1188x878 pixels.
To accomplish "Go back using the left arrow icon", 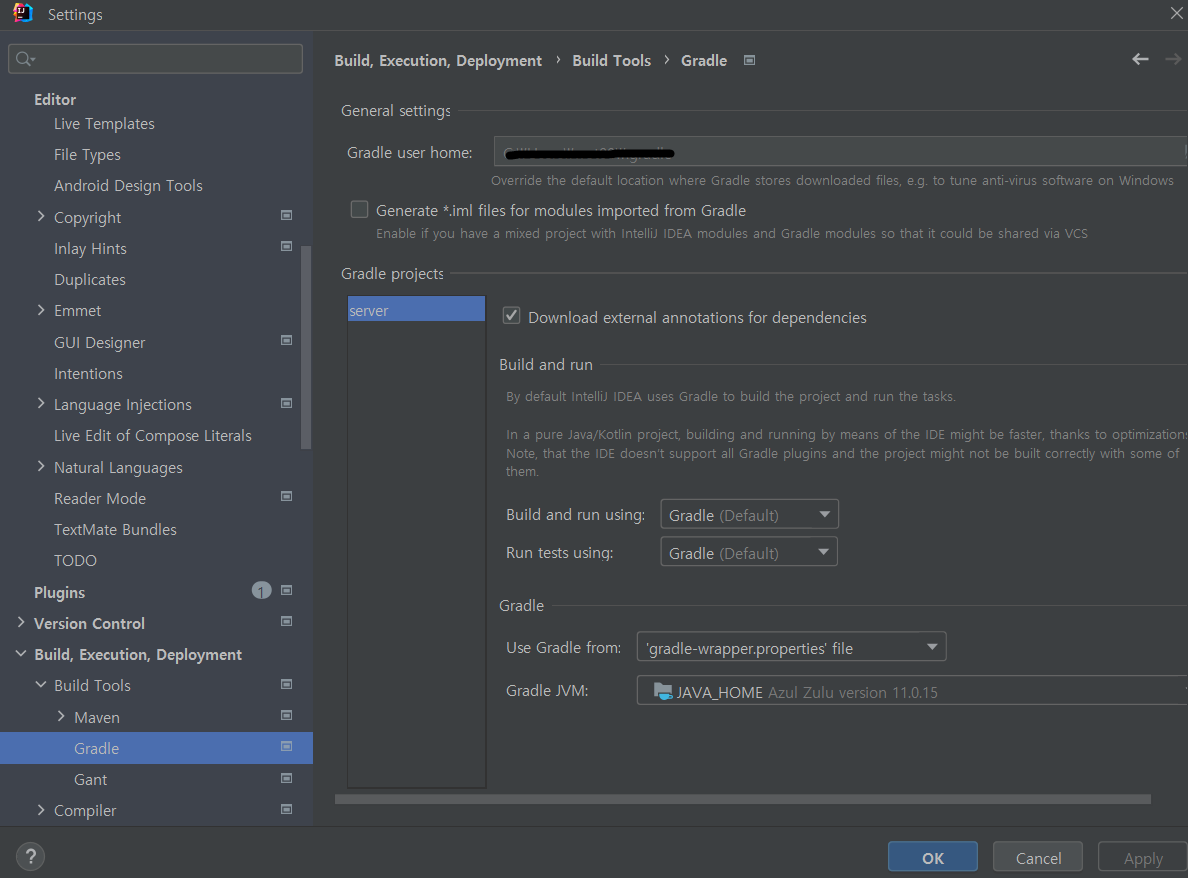I will (x=1140, y=59).
